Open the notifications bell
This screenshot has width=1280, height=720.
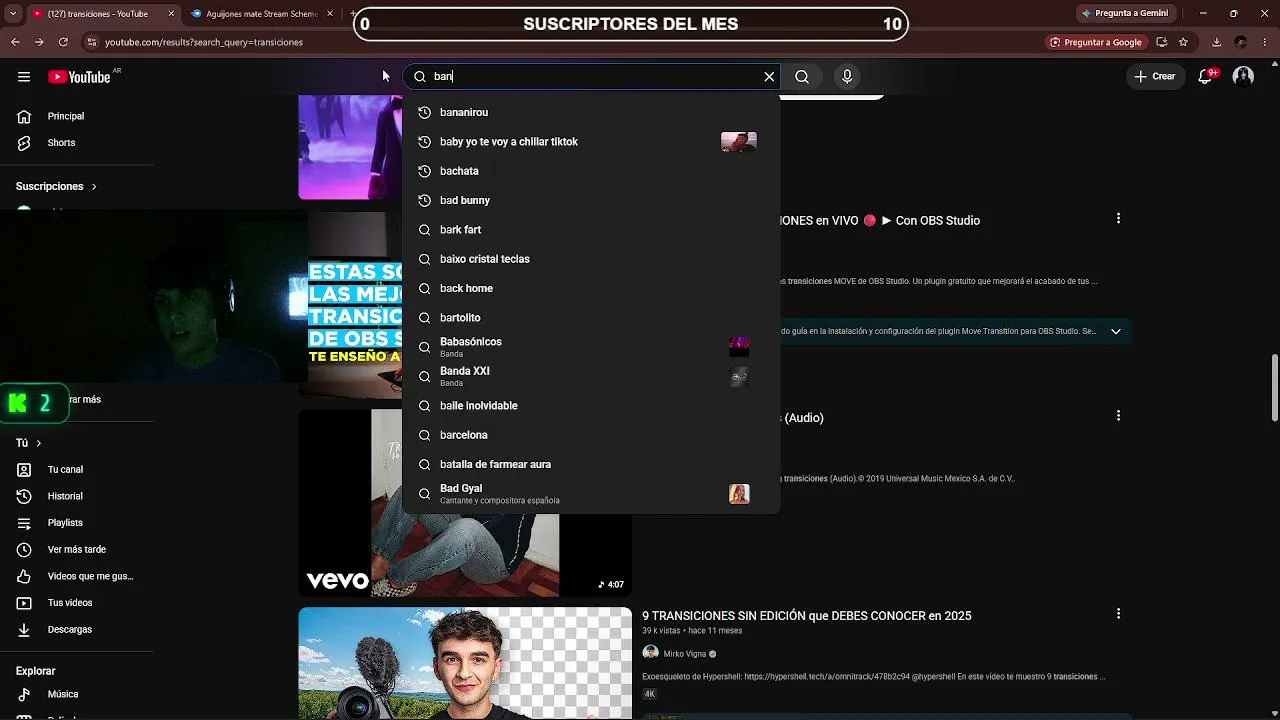[x=1207, y=77]
